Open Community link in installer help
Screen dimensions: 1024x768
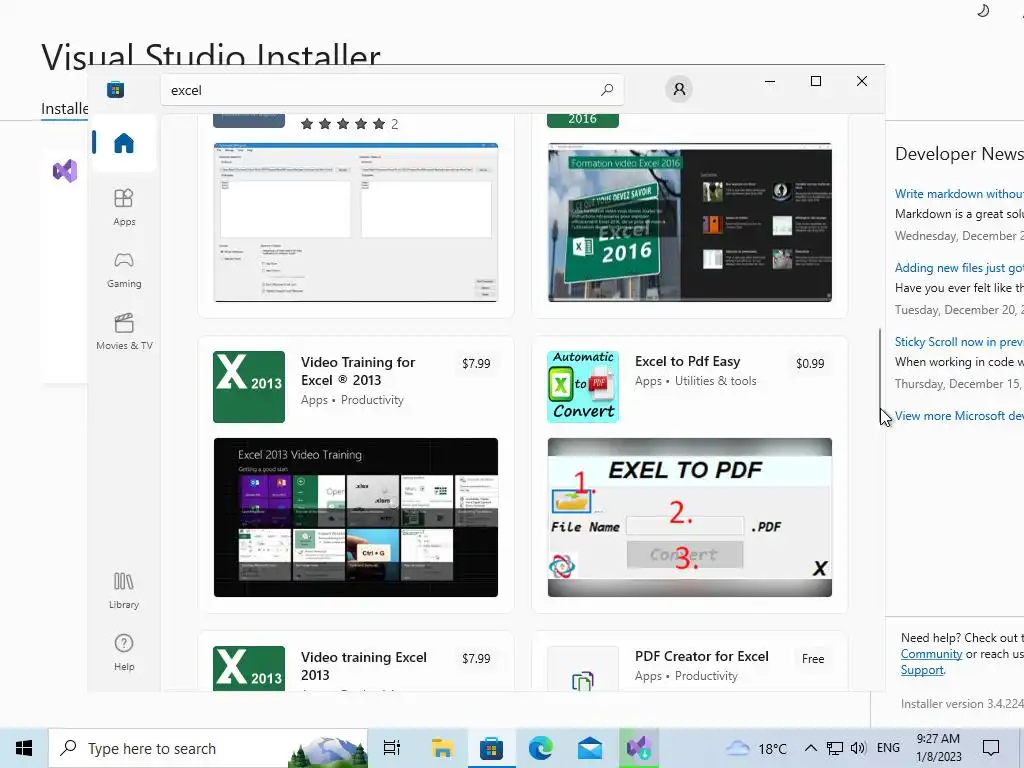tap(931, 654)
